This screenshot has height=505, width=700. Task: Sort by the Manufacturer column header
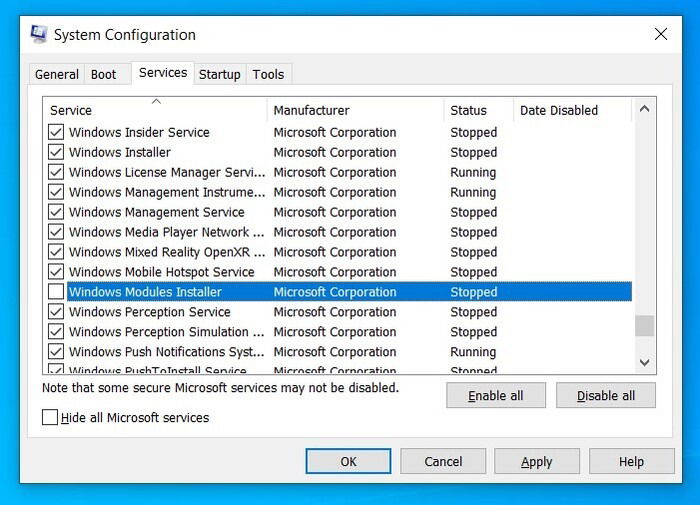click(356, 110)
